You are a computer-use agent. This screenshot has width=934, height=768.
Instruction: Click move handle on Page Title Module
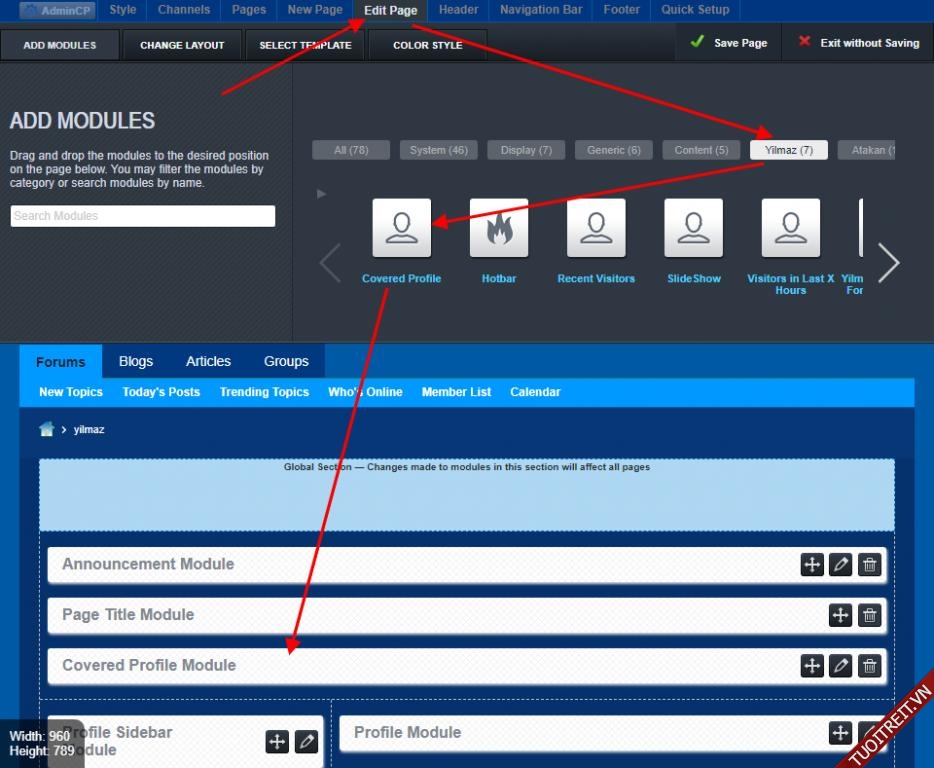(840, 616)
